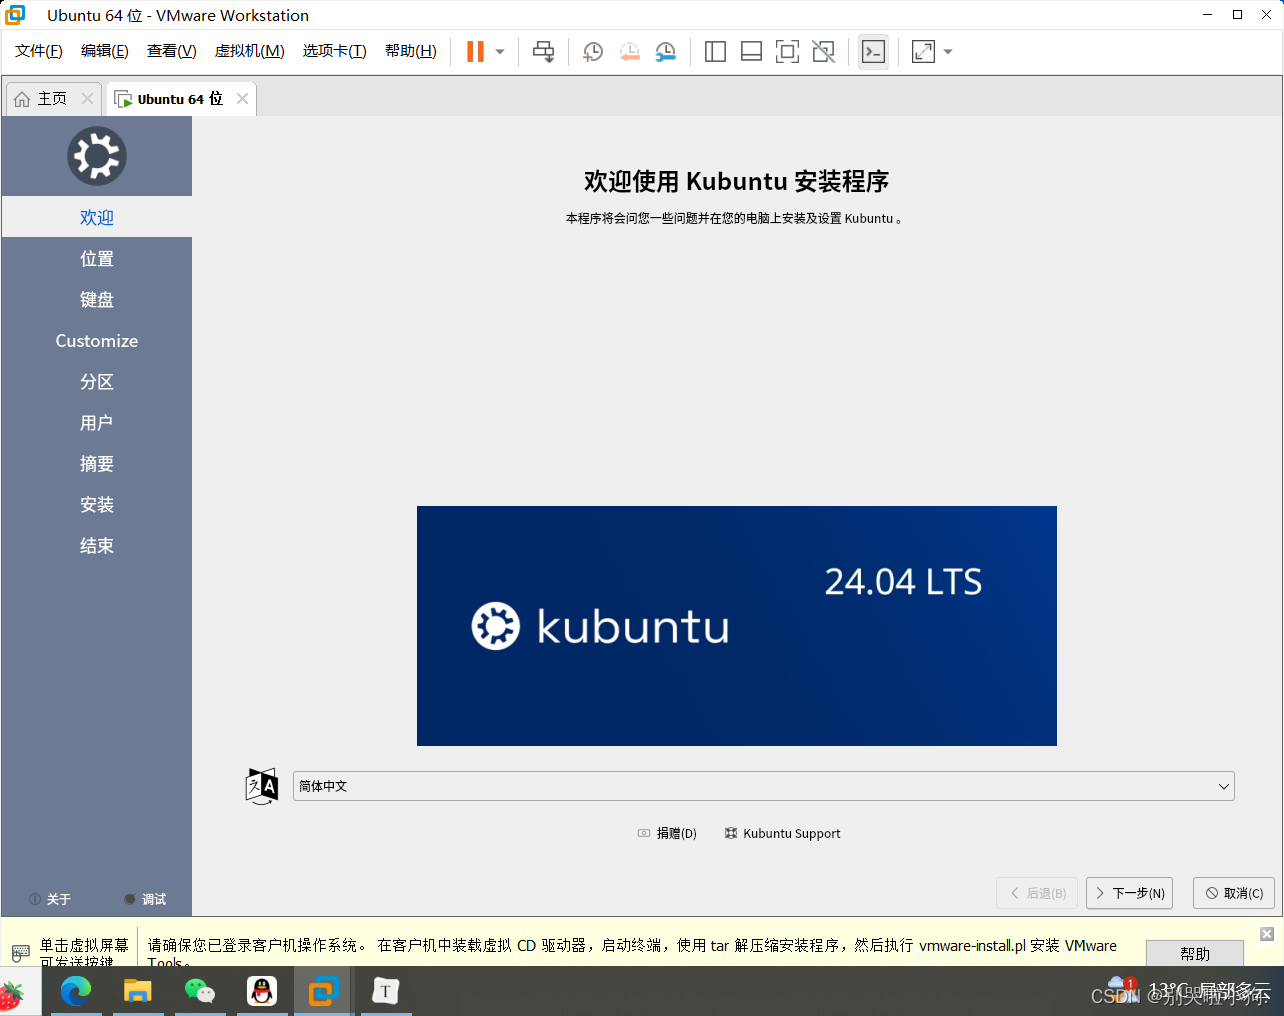Click the pause virtual machine icon
1284x1016 pixels.
(475, 52)
